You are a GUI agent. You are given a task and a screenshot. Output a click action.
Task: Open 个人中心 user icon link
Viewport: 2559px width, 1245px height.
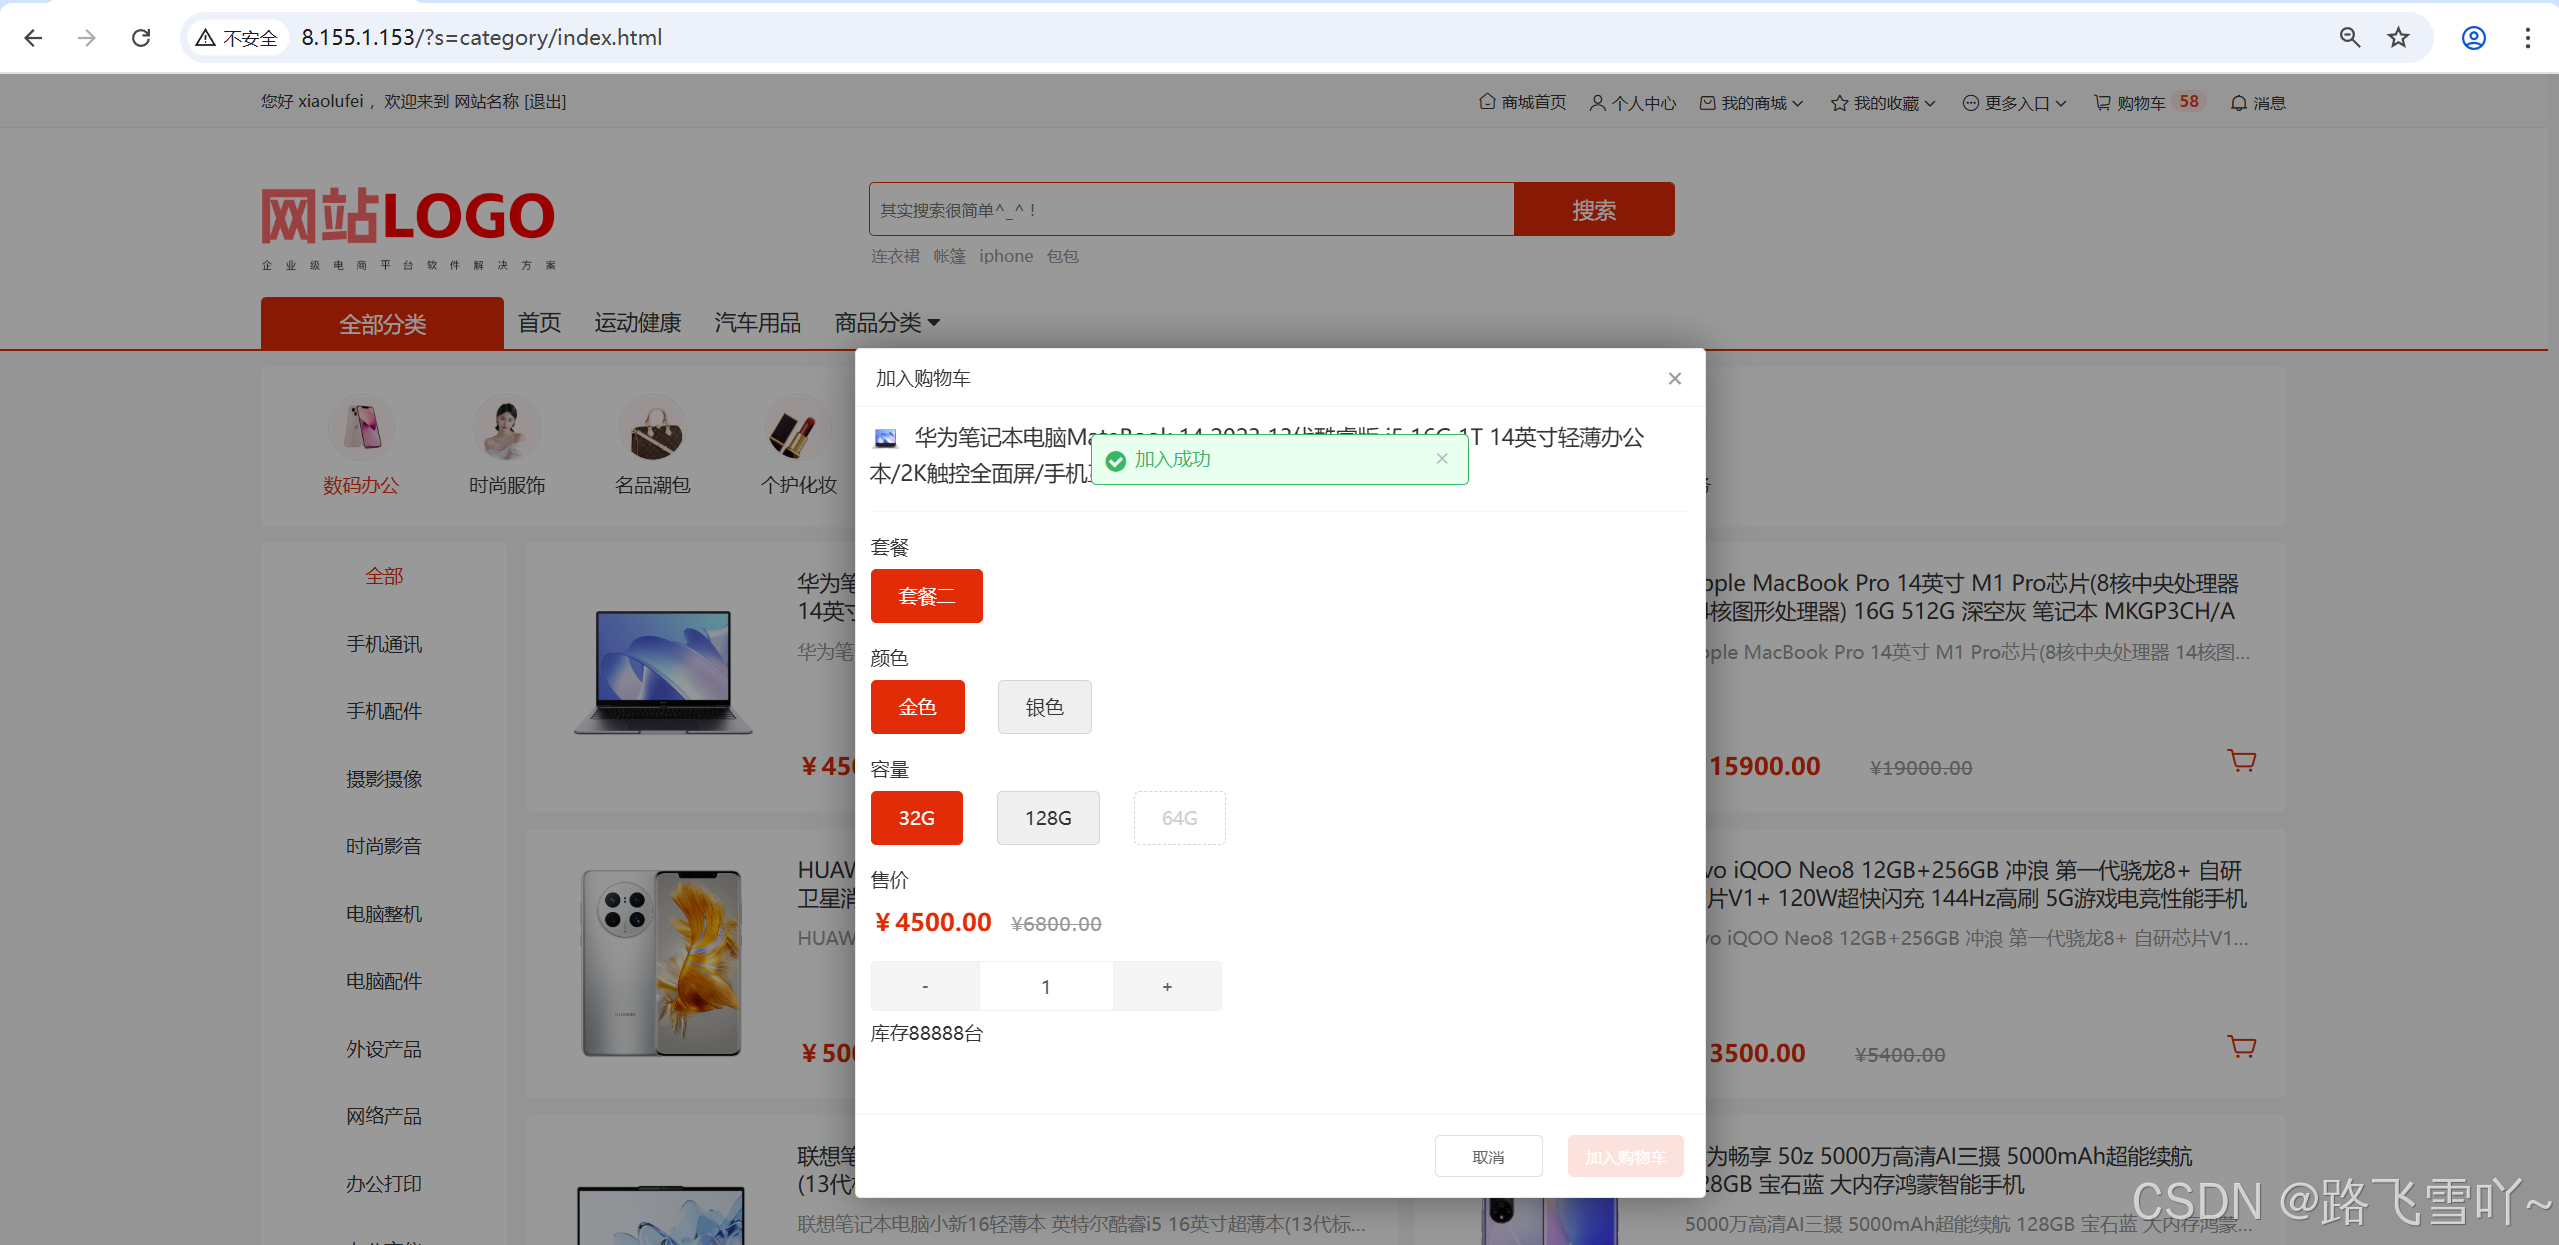coord(1597,102)
